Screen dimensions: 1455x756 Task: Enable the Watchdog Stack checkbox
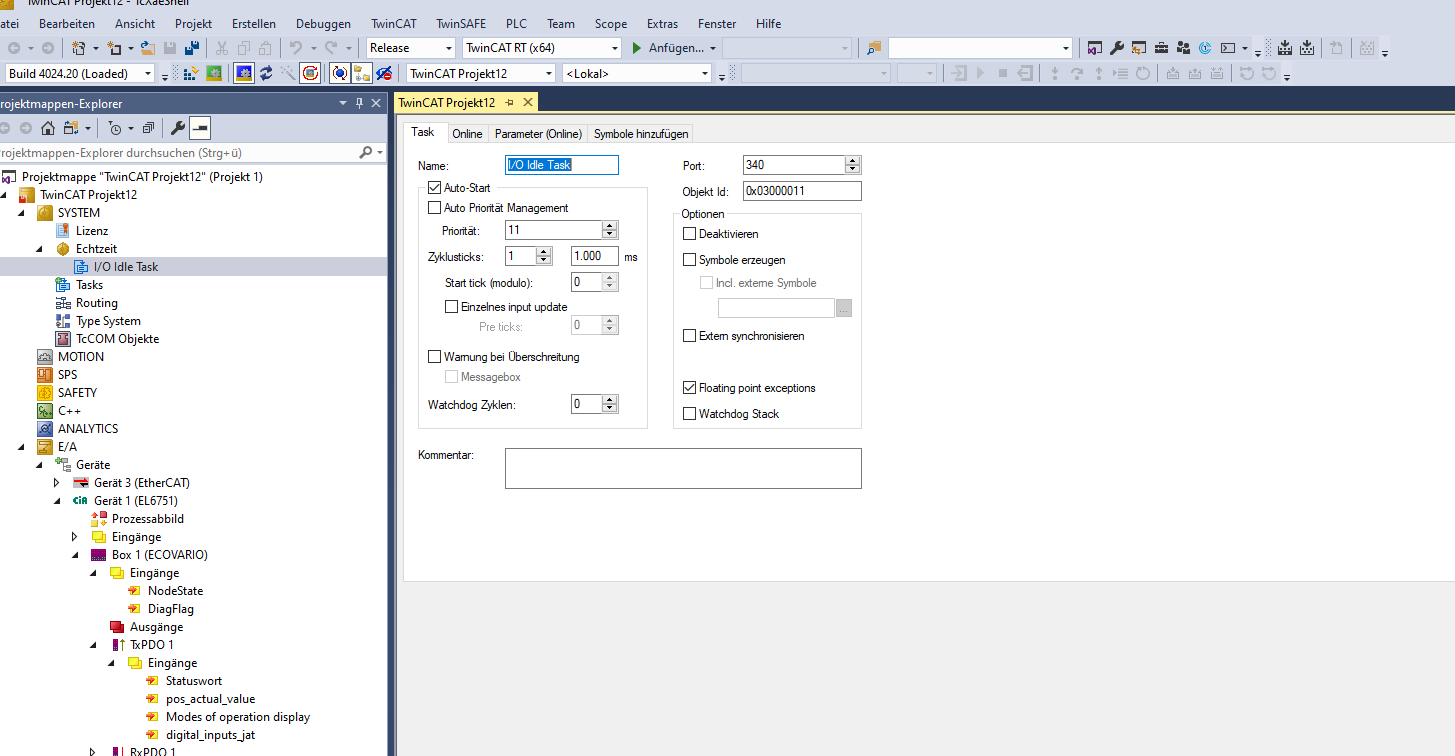coord(689,414)
